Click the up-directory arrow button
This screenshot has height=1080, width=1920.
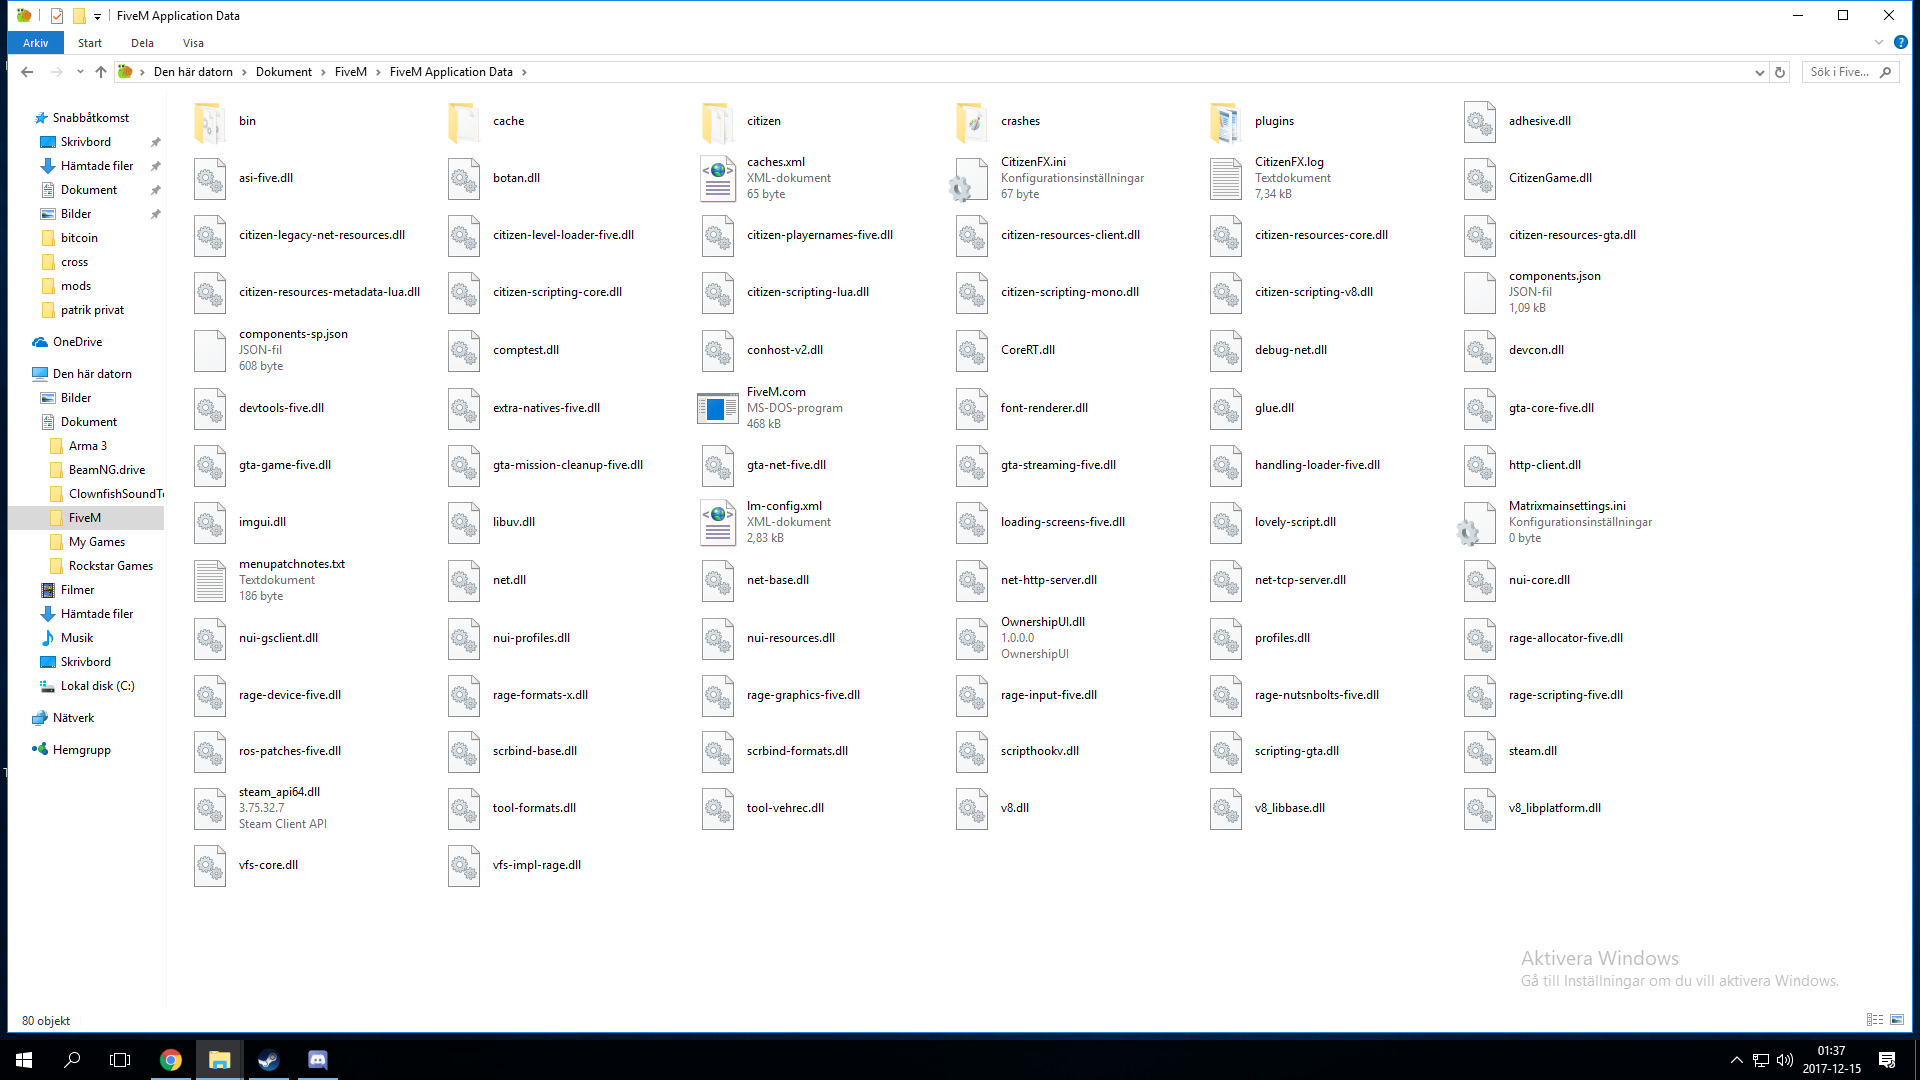[x=101, y=72]
